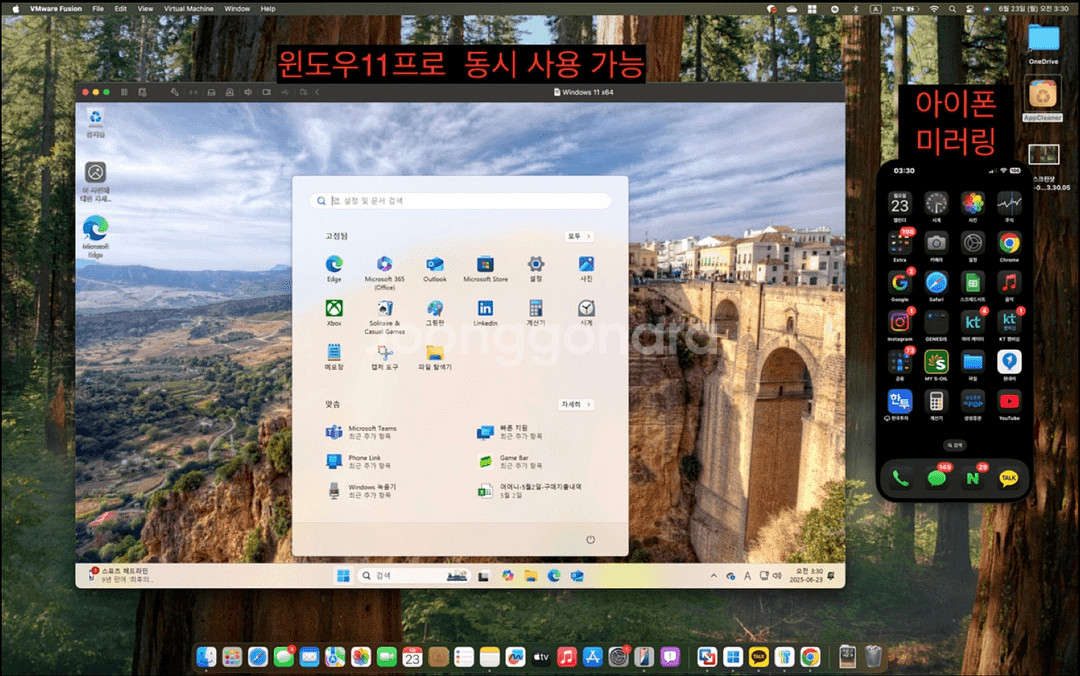Open 파일 탐색기 in the Start menu

pyautogui.click(x=435, y=357)
